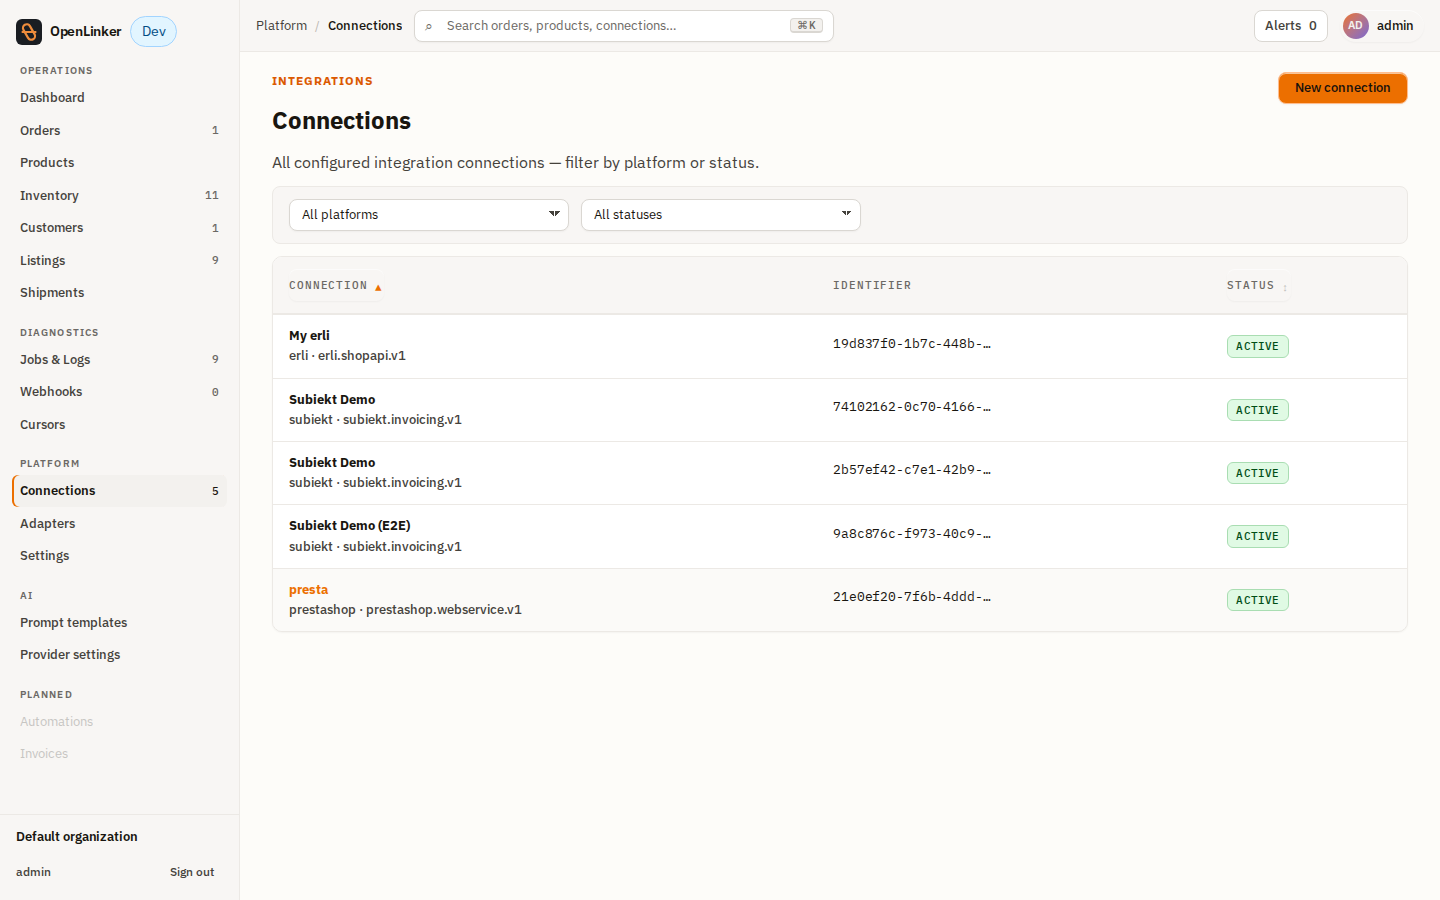Screen dimensions: 1440x900
Task: Click ACTIVE badge in Subiekt Demo (E2E) row
Action: [x=1258, y=536]
